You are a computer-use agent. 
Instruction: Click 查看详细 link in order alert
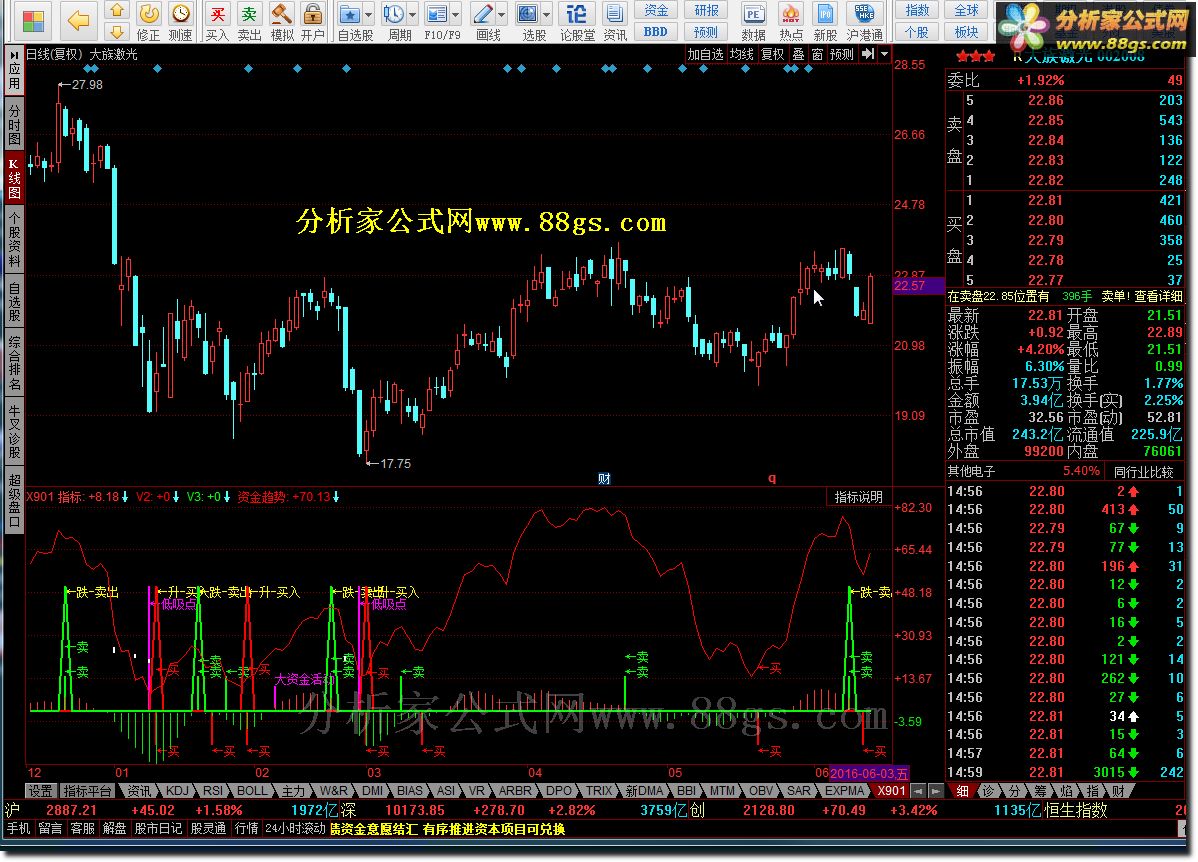1158,296
